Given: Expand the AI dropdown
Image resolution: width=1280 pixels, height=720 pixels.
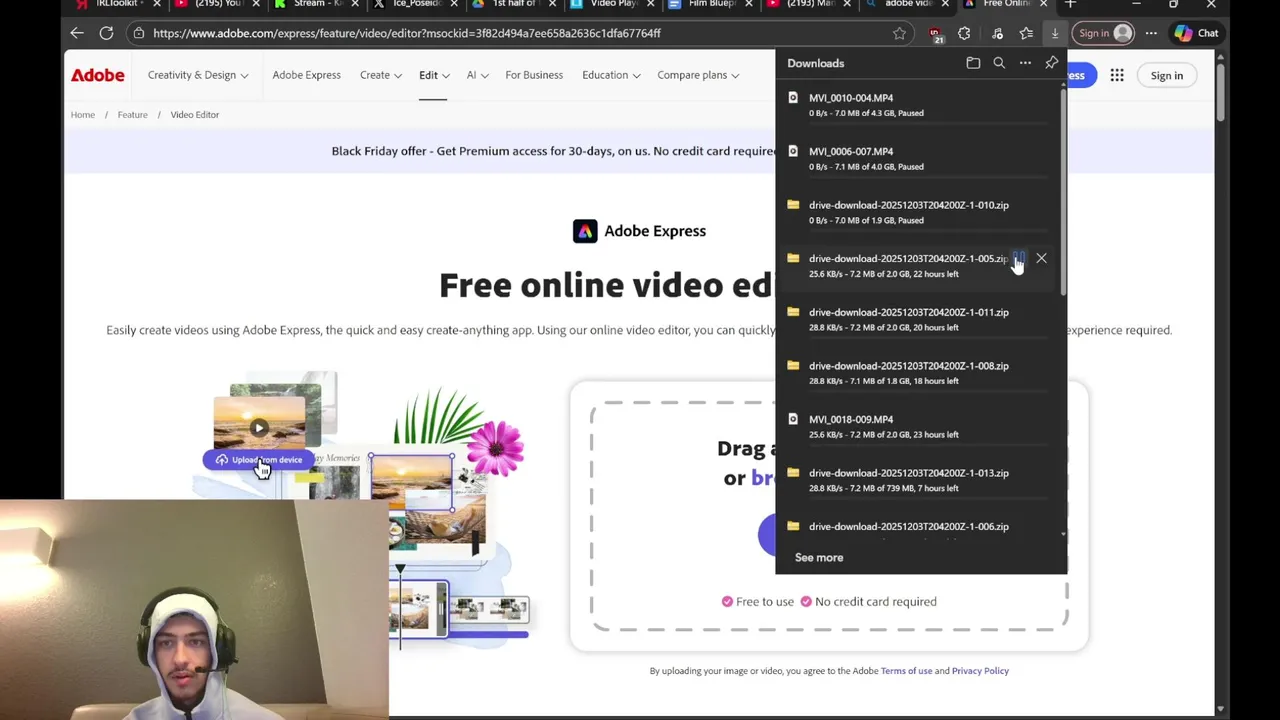Looking at the screenshot, I should click(x=477, y=75).
